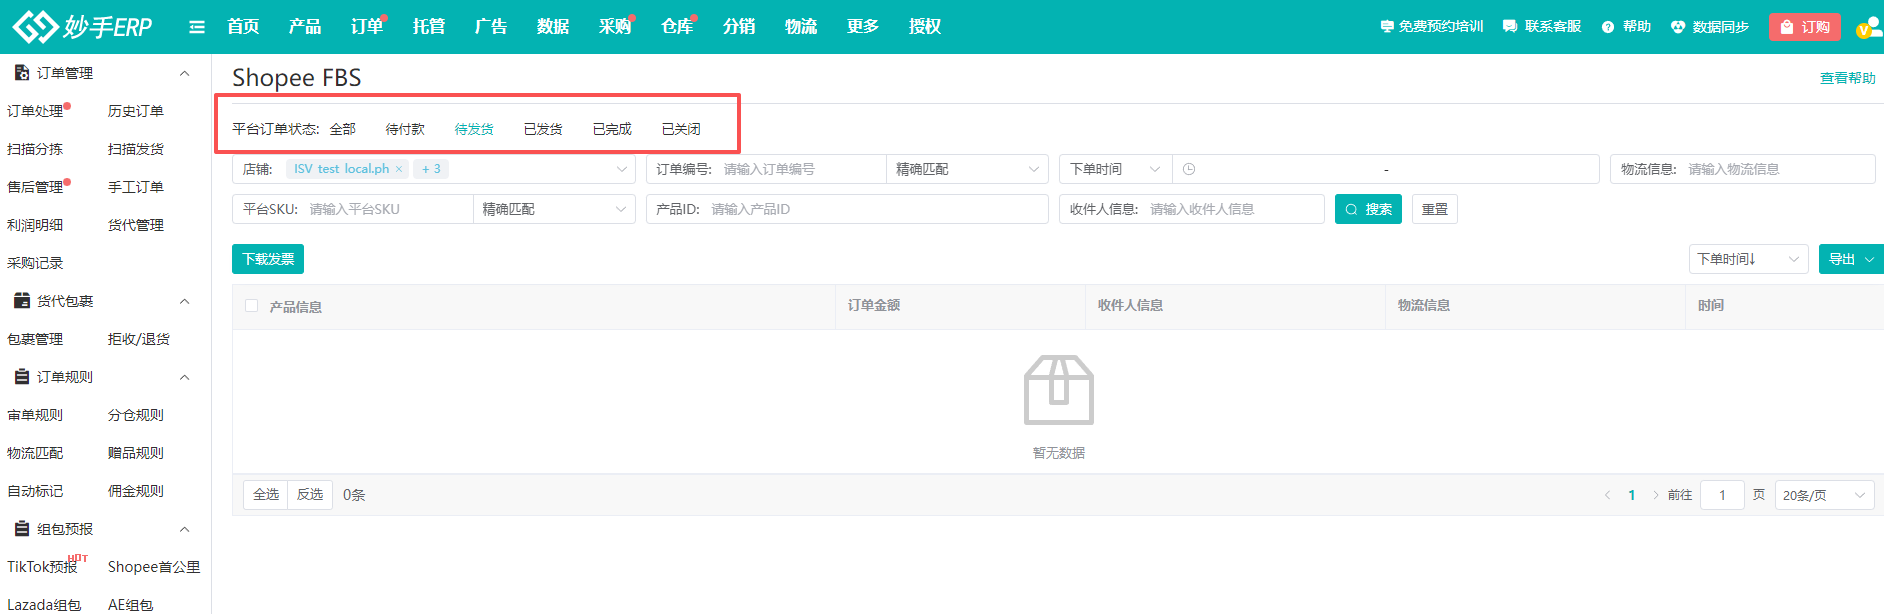
Task: Open the 下单时间 sort order dropdown
Action: tap(1748, 259)
